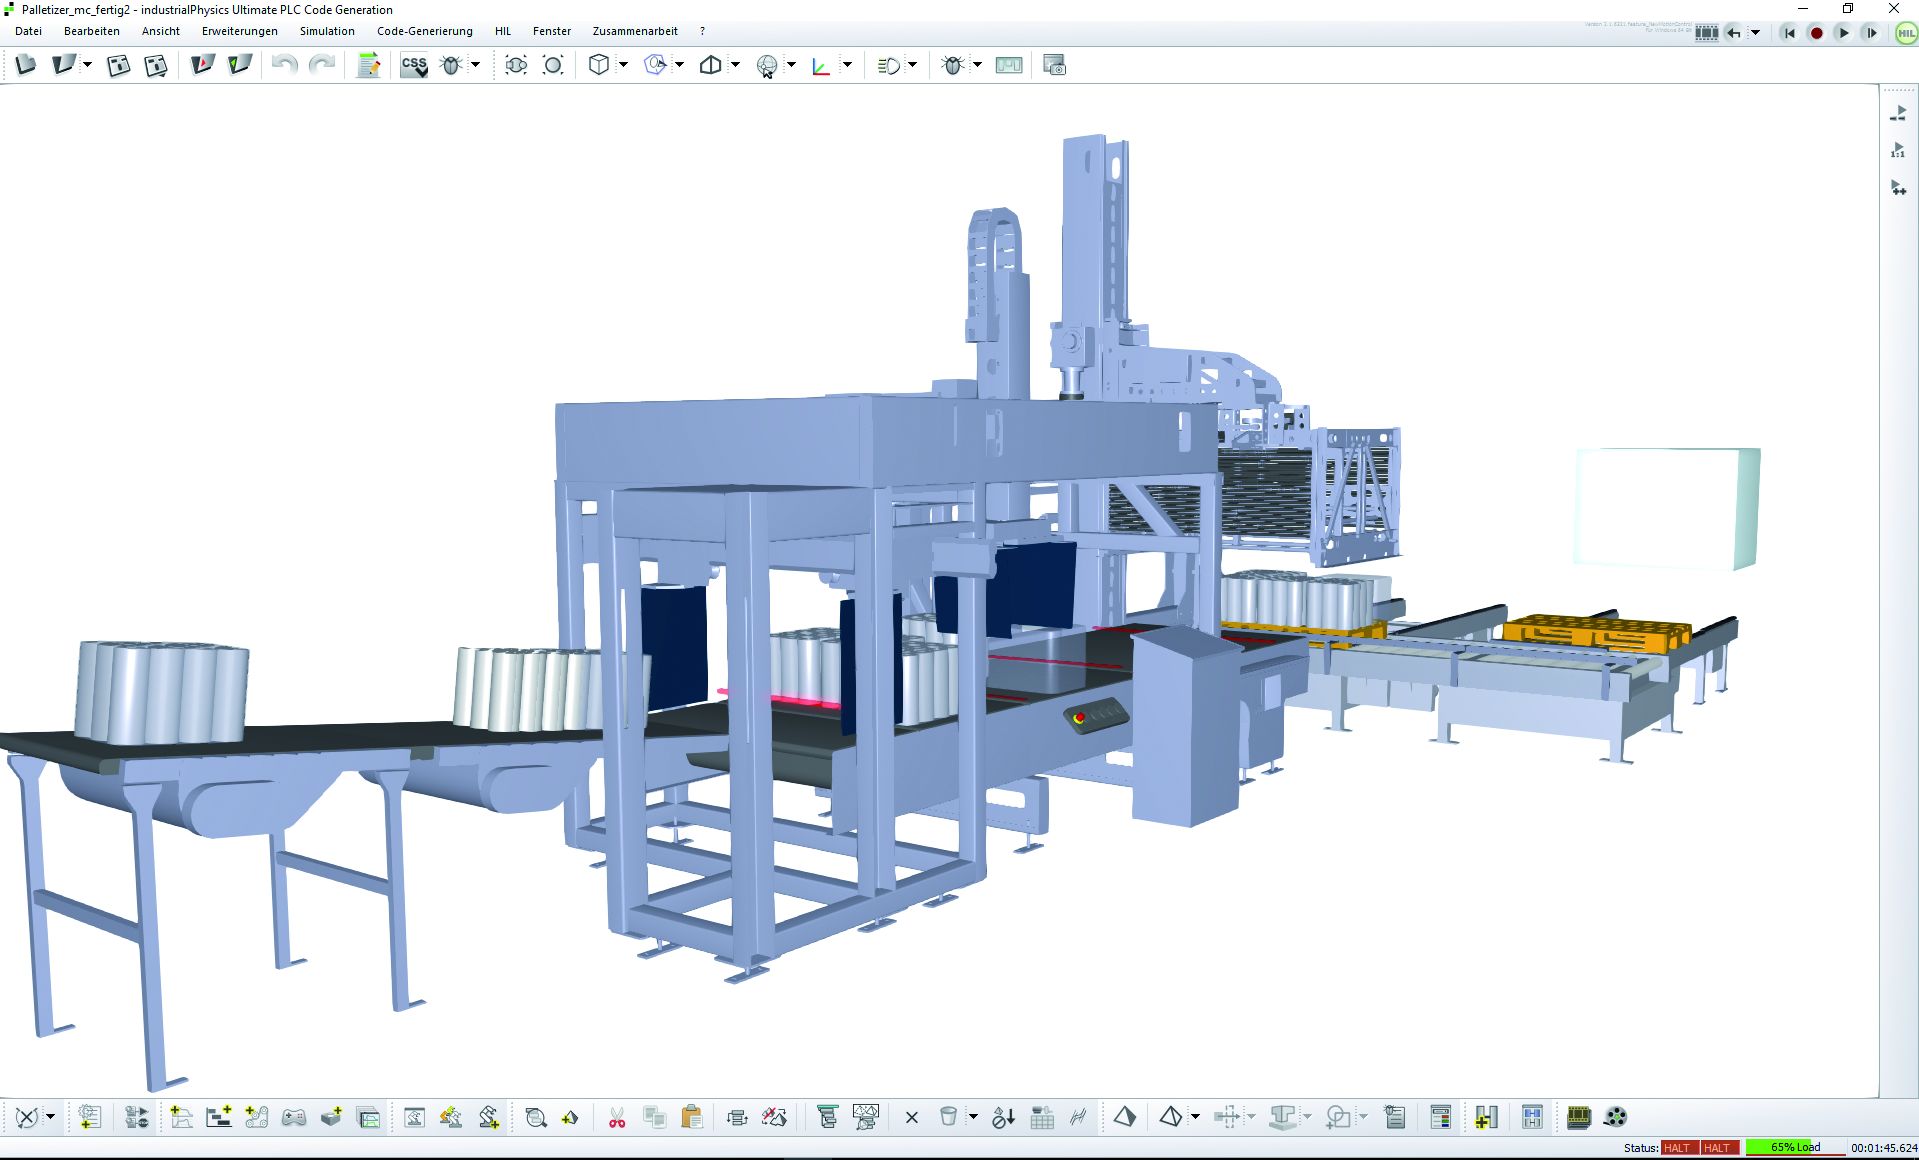Open the CSS script editor

coord(412,65)
